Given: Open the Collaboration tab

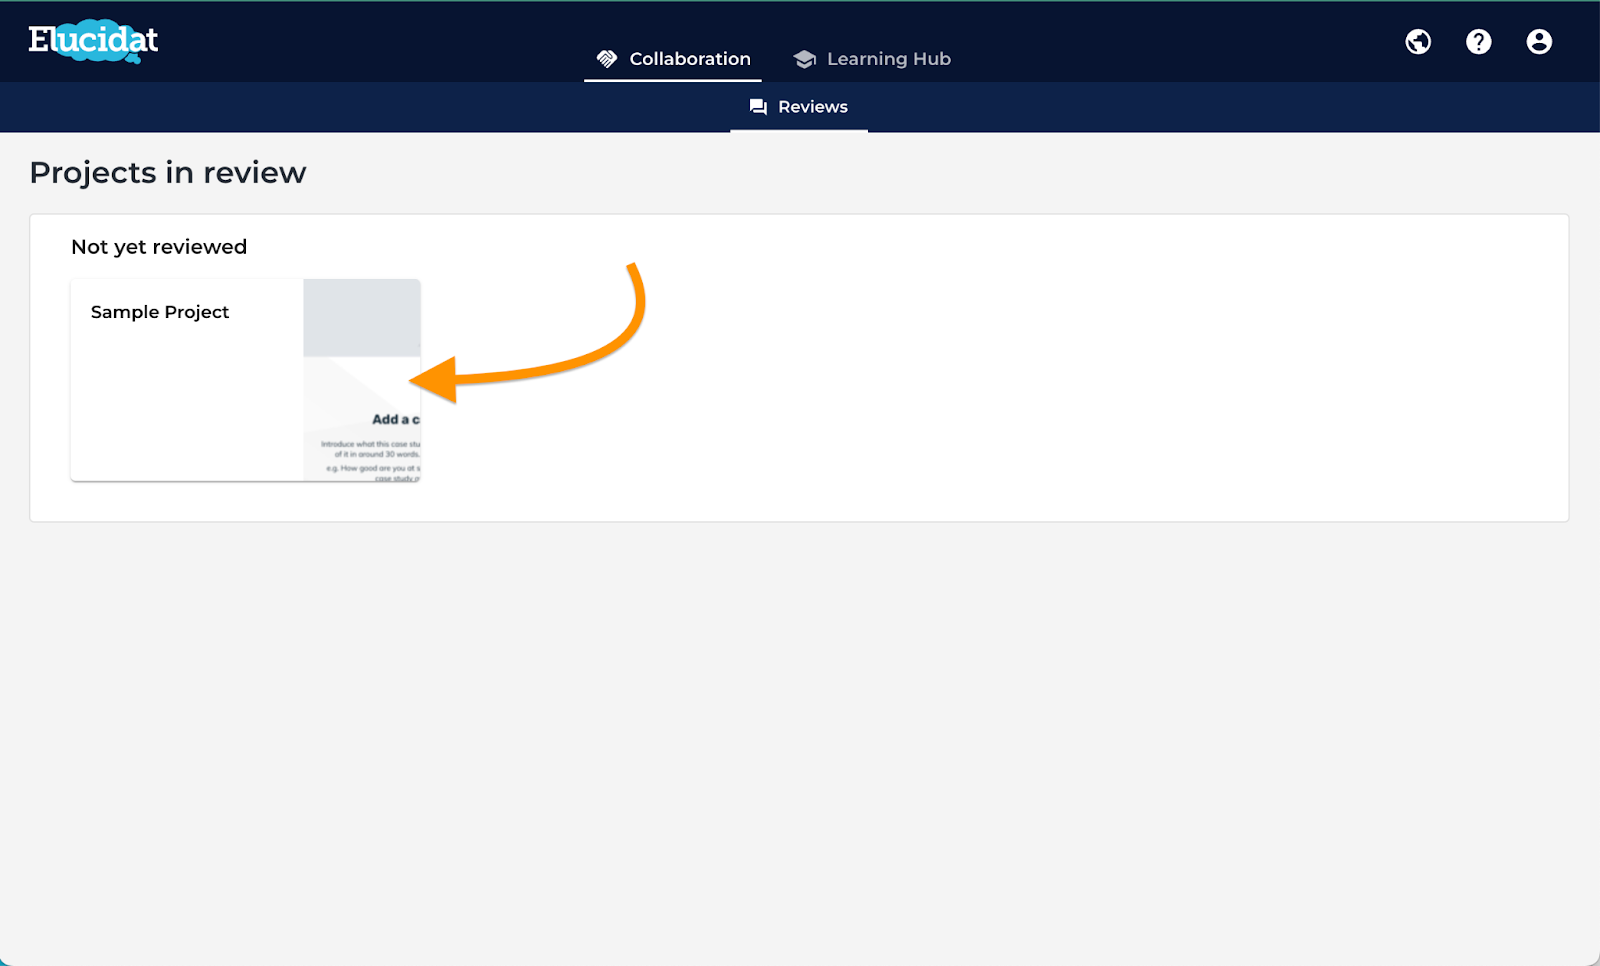Looking at the screenshot, I should click(x=673, y=59).
